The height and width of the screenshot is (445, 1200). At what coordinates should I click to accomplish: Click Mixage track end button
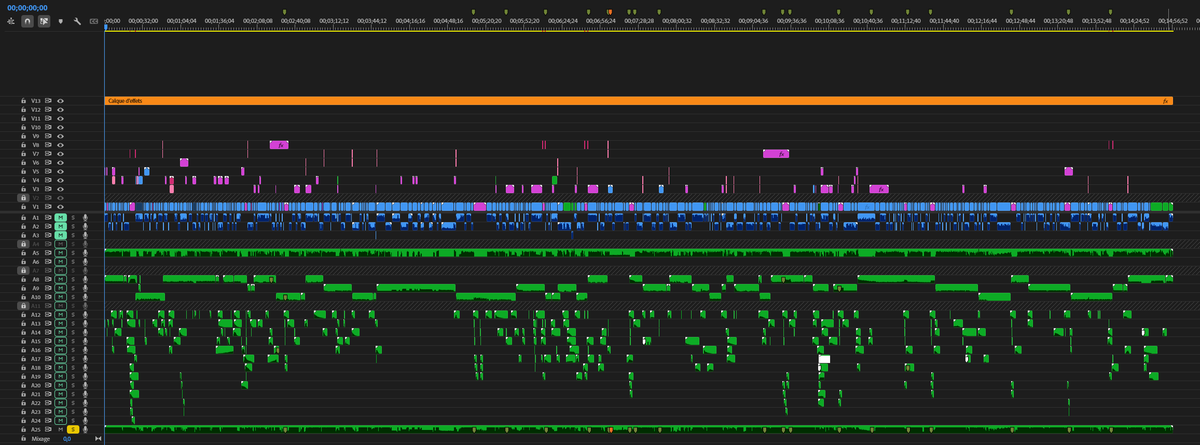click(x=98, y=438)
